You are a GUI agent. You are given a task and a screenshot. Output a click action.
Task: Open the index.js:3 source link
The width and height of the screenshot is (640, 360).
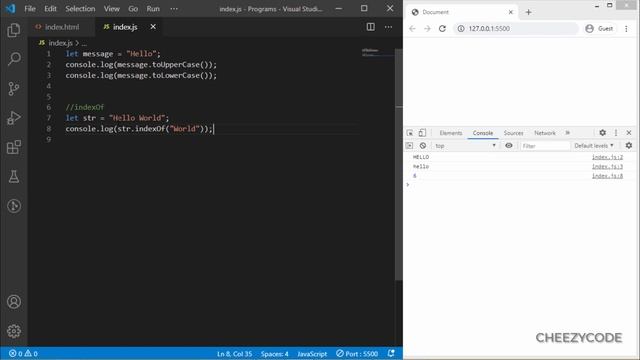tap(607, 167)
